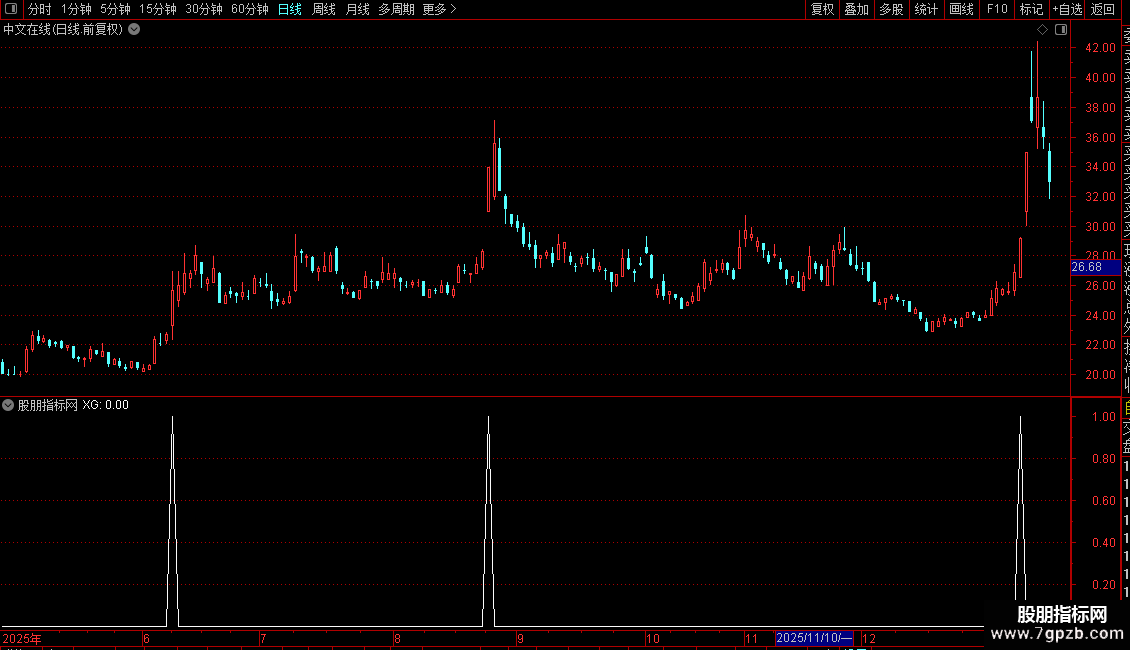
Task: Click the 42.00 price axis label
Action: pyautogui.click(x=1100, y=48)
